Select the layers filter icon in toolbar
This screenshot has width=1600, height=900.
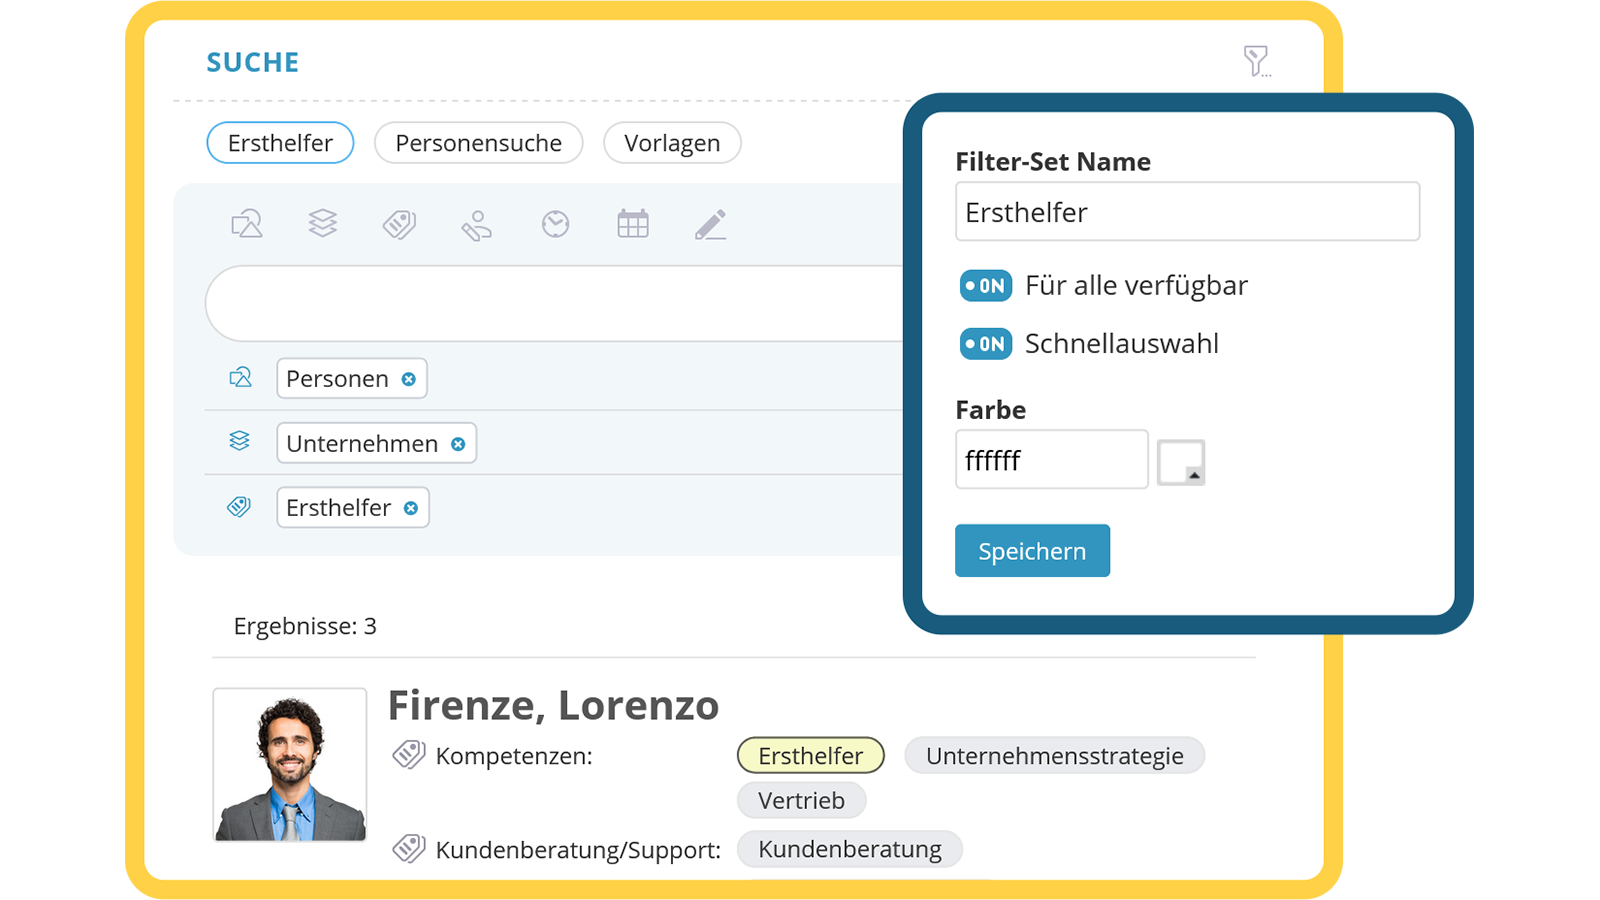click(323, 223)
